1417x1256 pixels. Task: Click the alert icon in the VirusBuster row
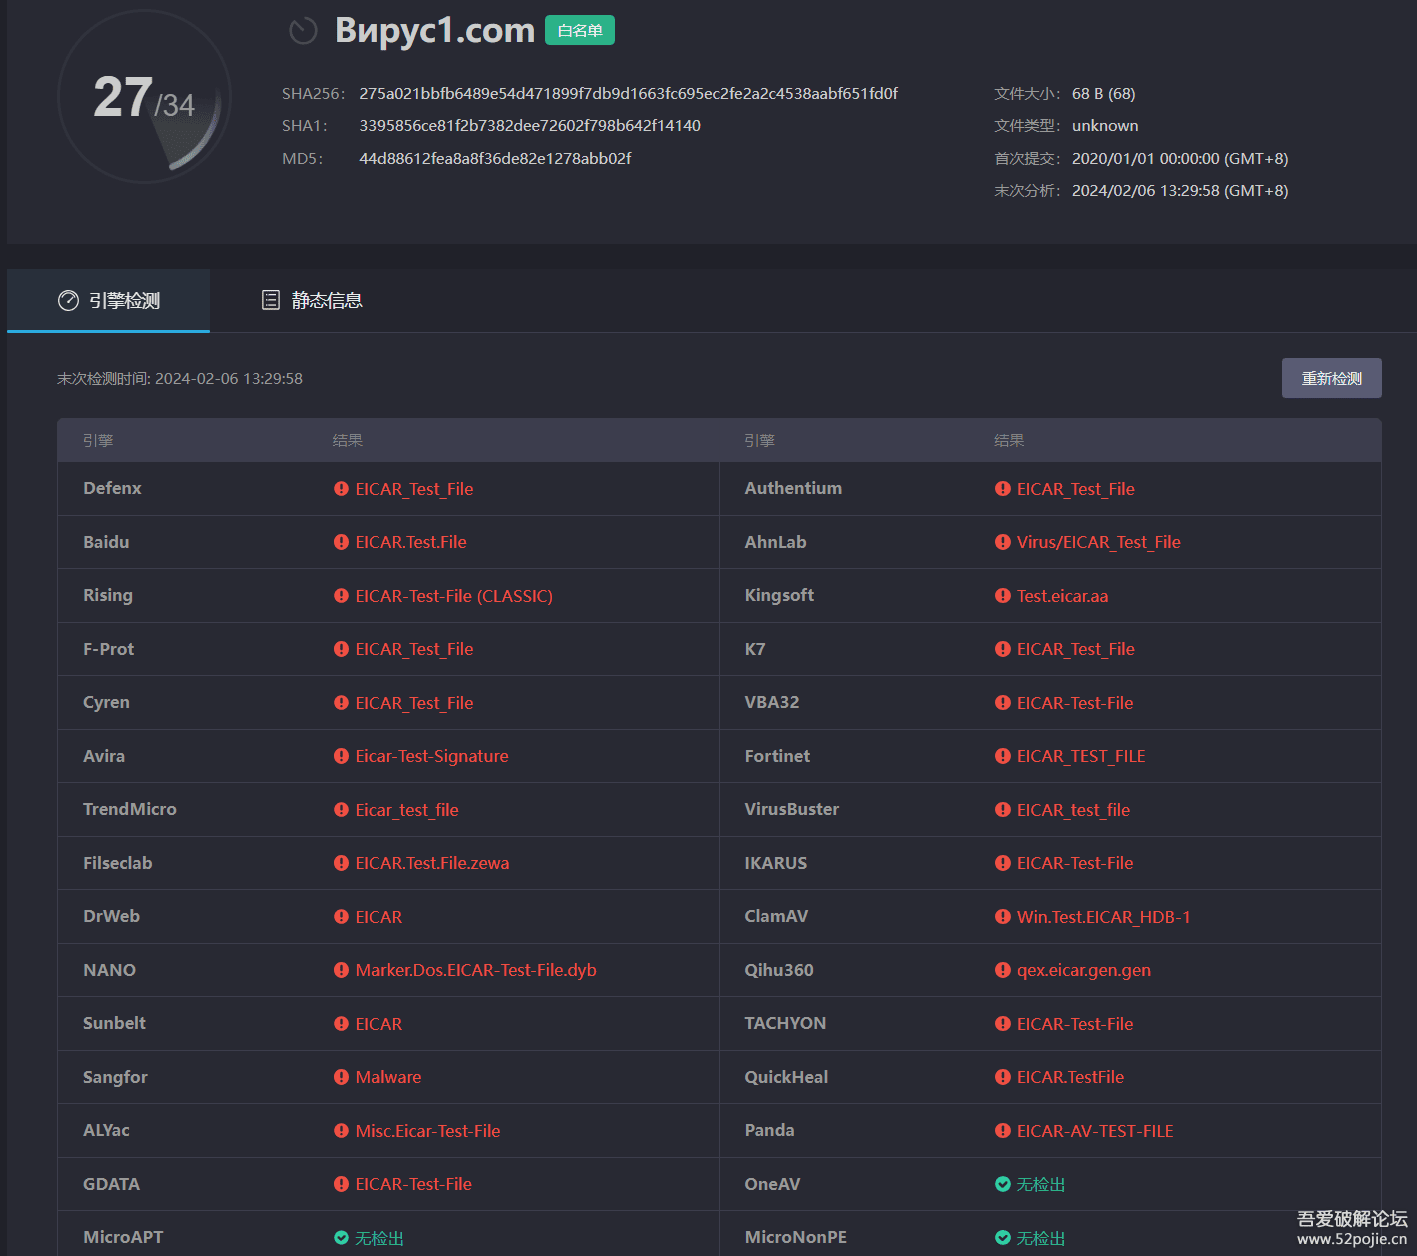coord(1003,810)
